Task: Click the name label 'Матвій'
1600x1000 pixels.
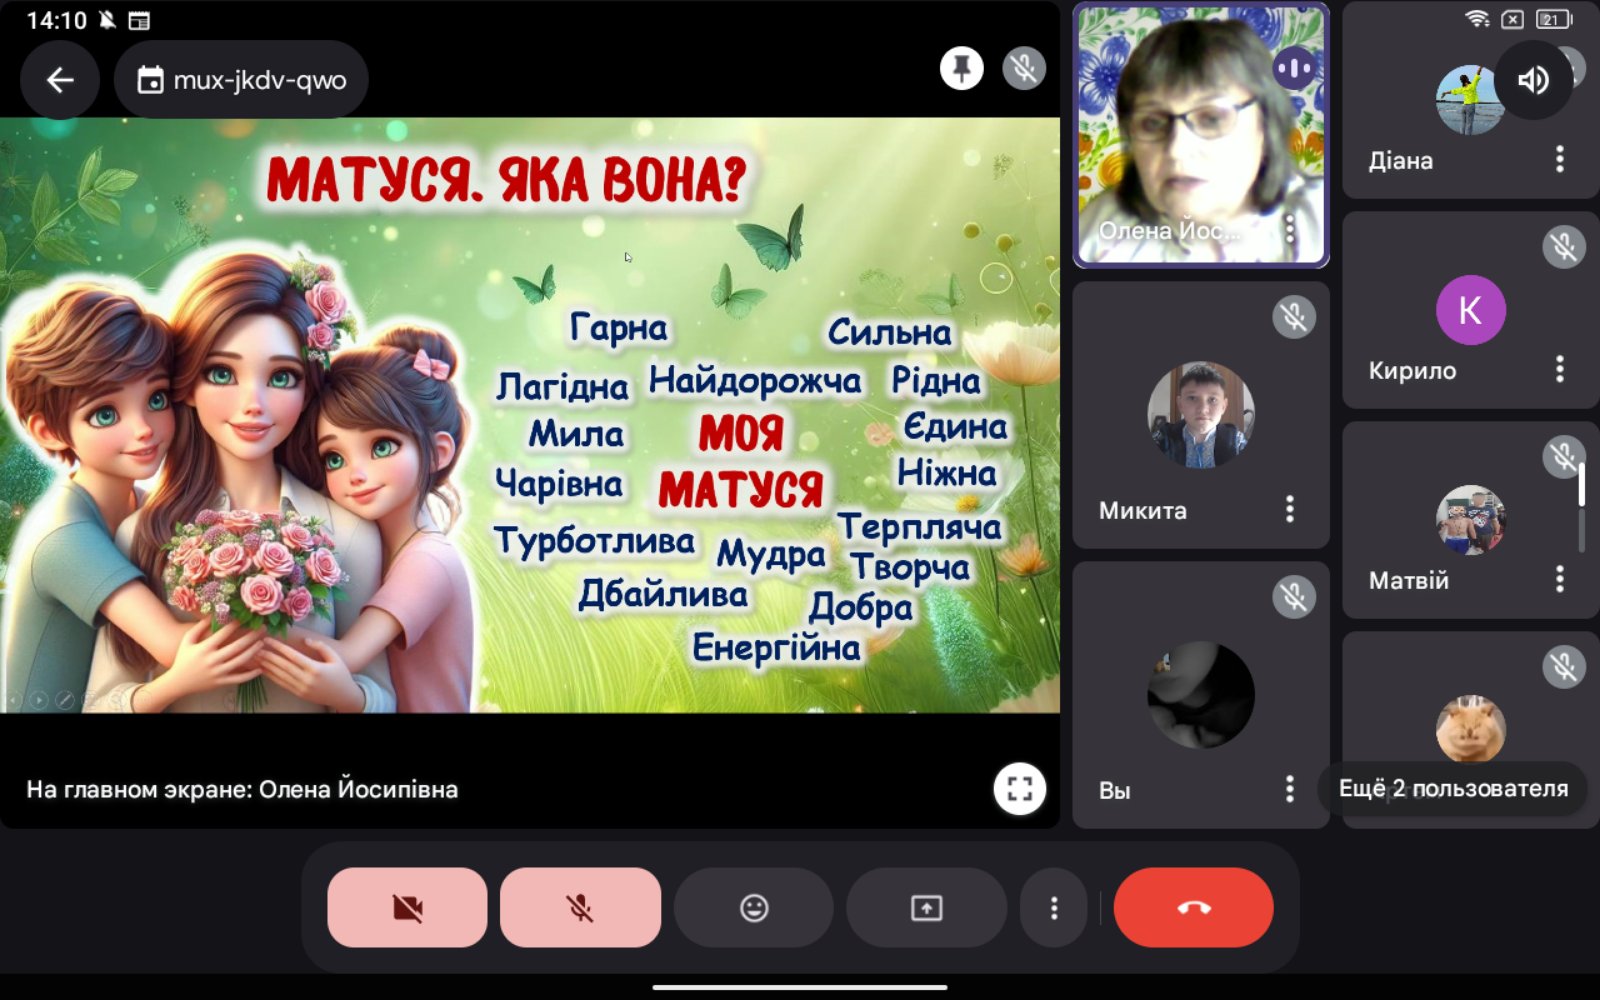Action: click(x=1408, y=580)
